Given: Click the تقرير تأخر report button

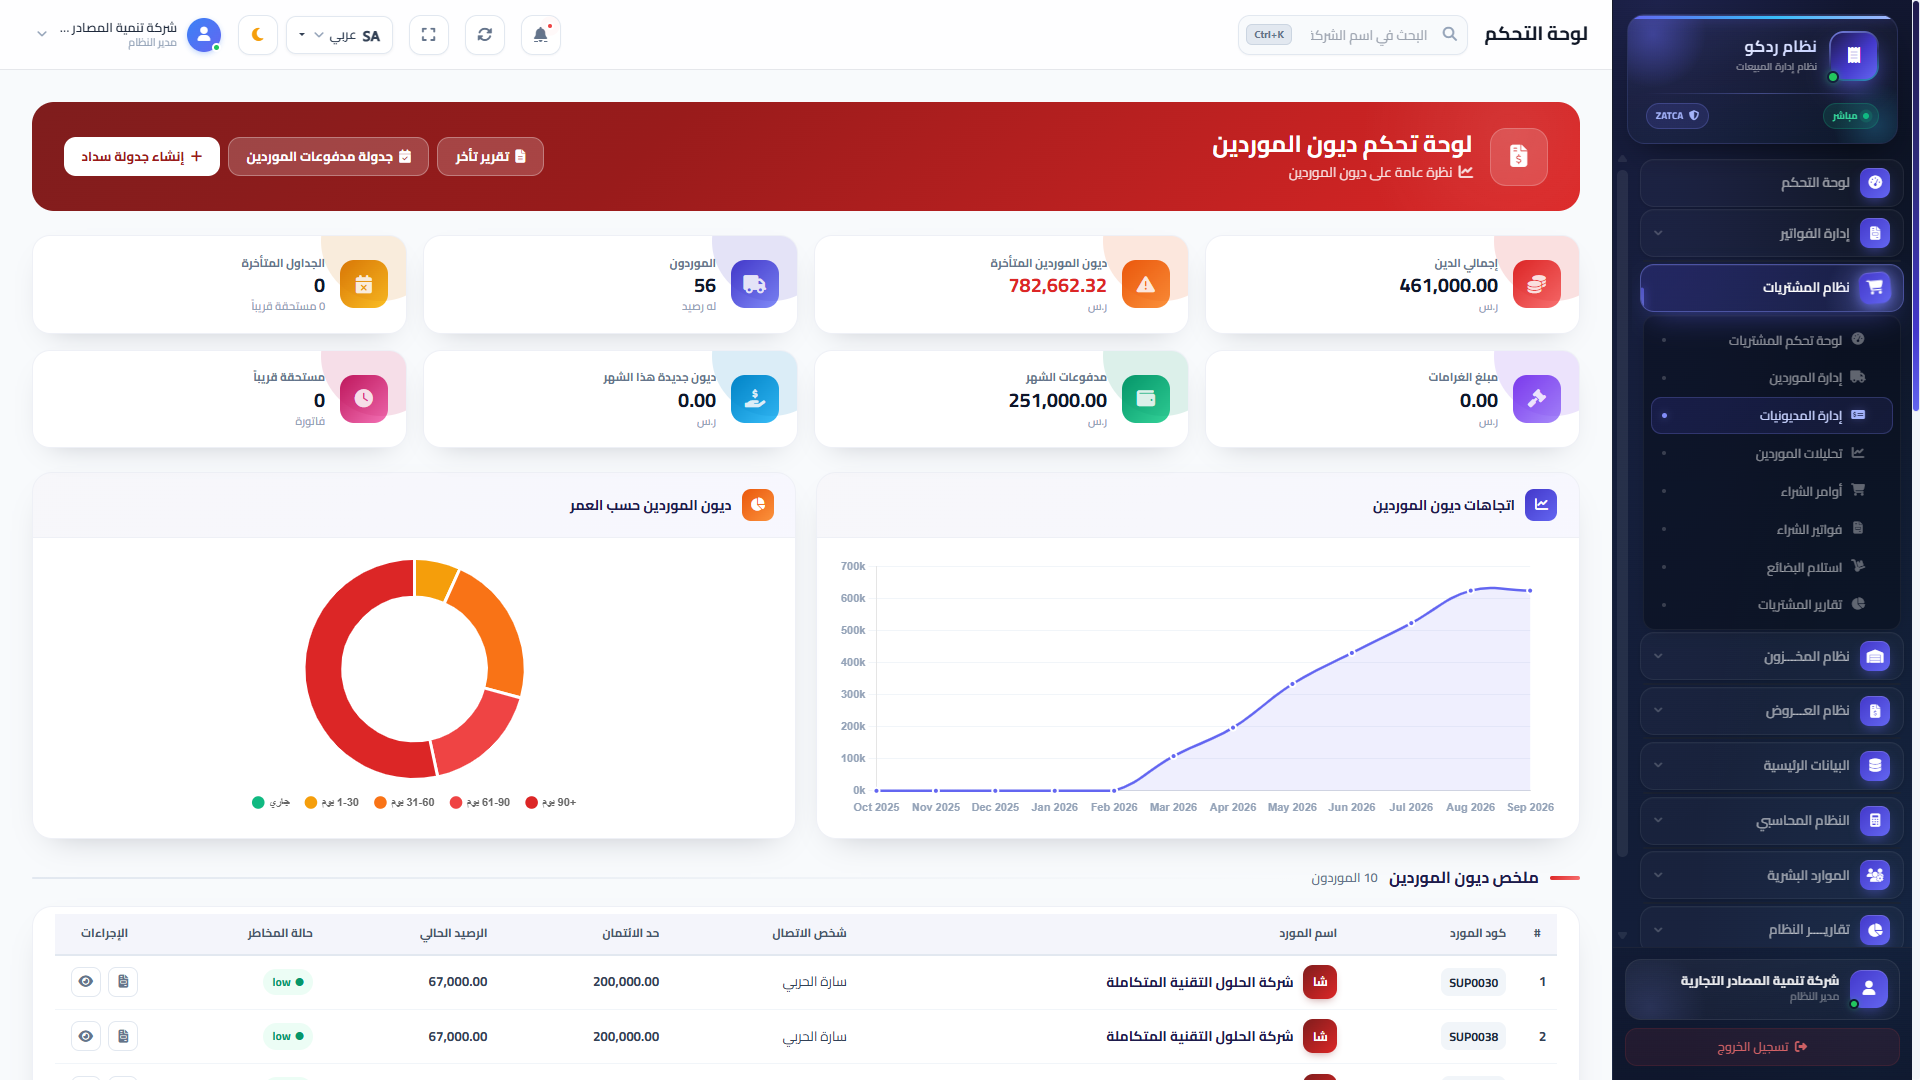Looking at the screenshot, I should click(x=490, y=157).
